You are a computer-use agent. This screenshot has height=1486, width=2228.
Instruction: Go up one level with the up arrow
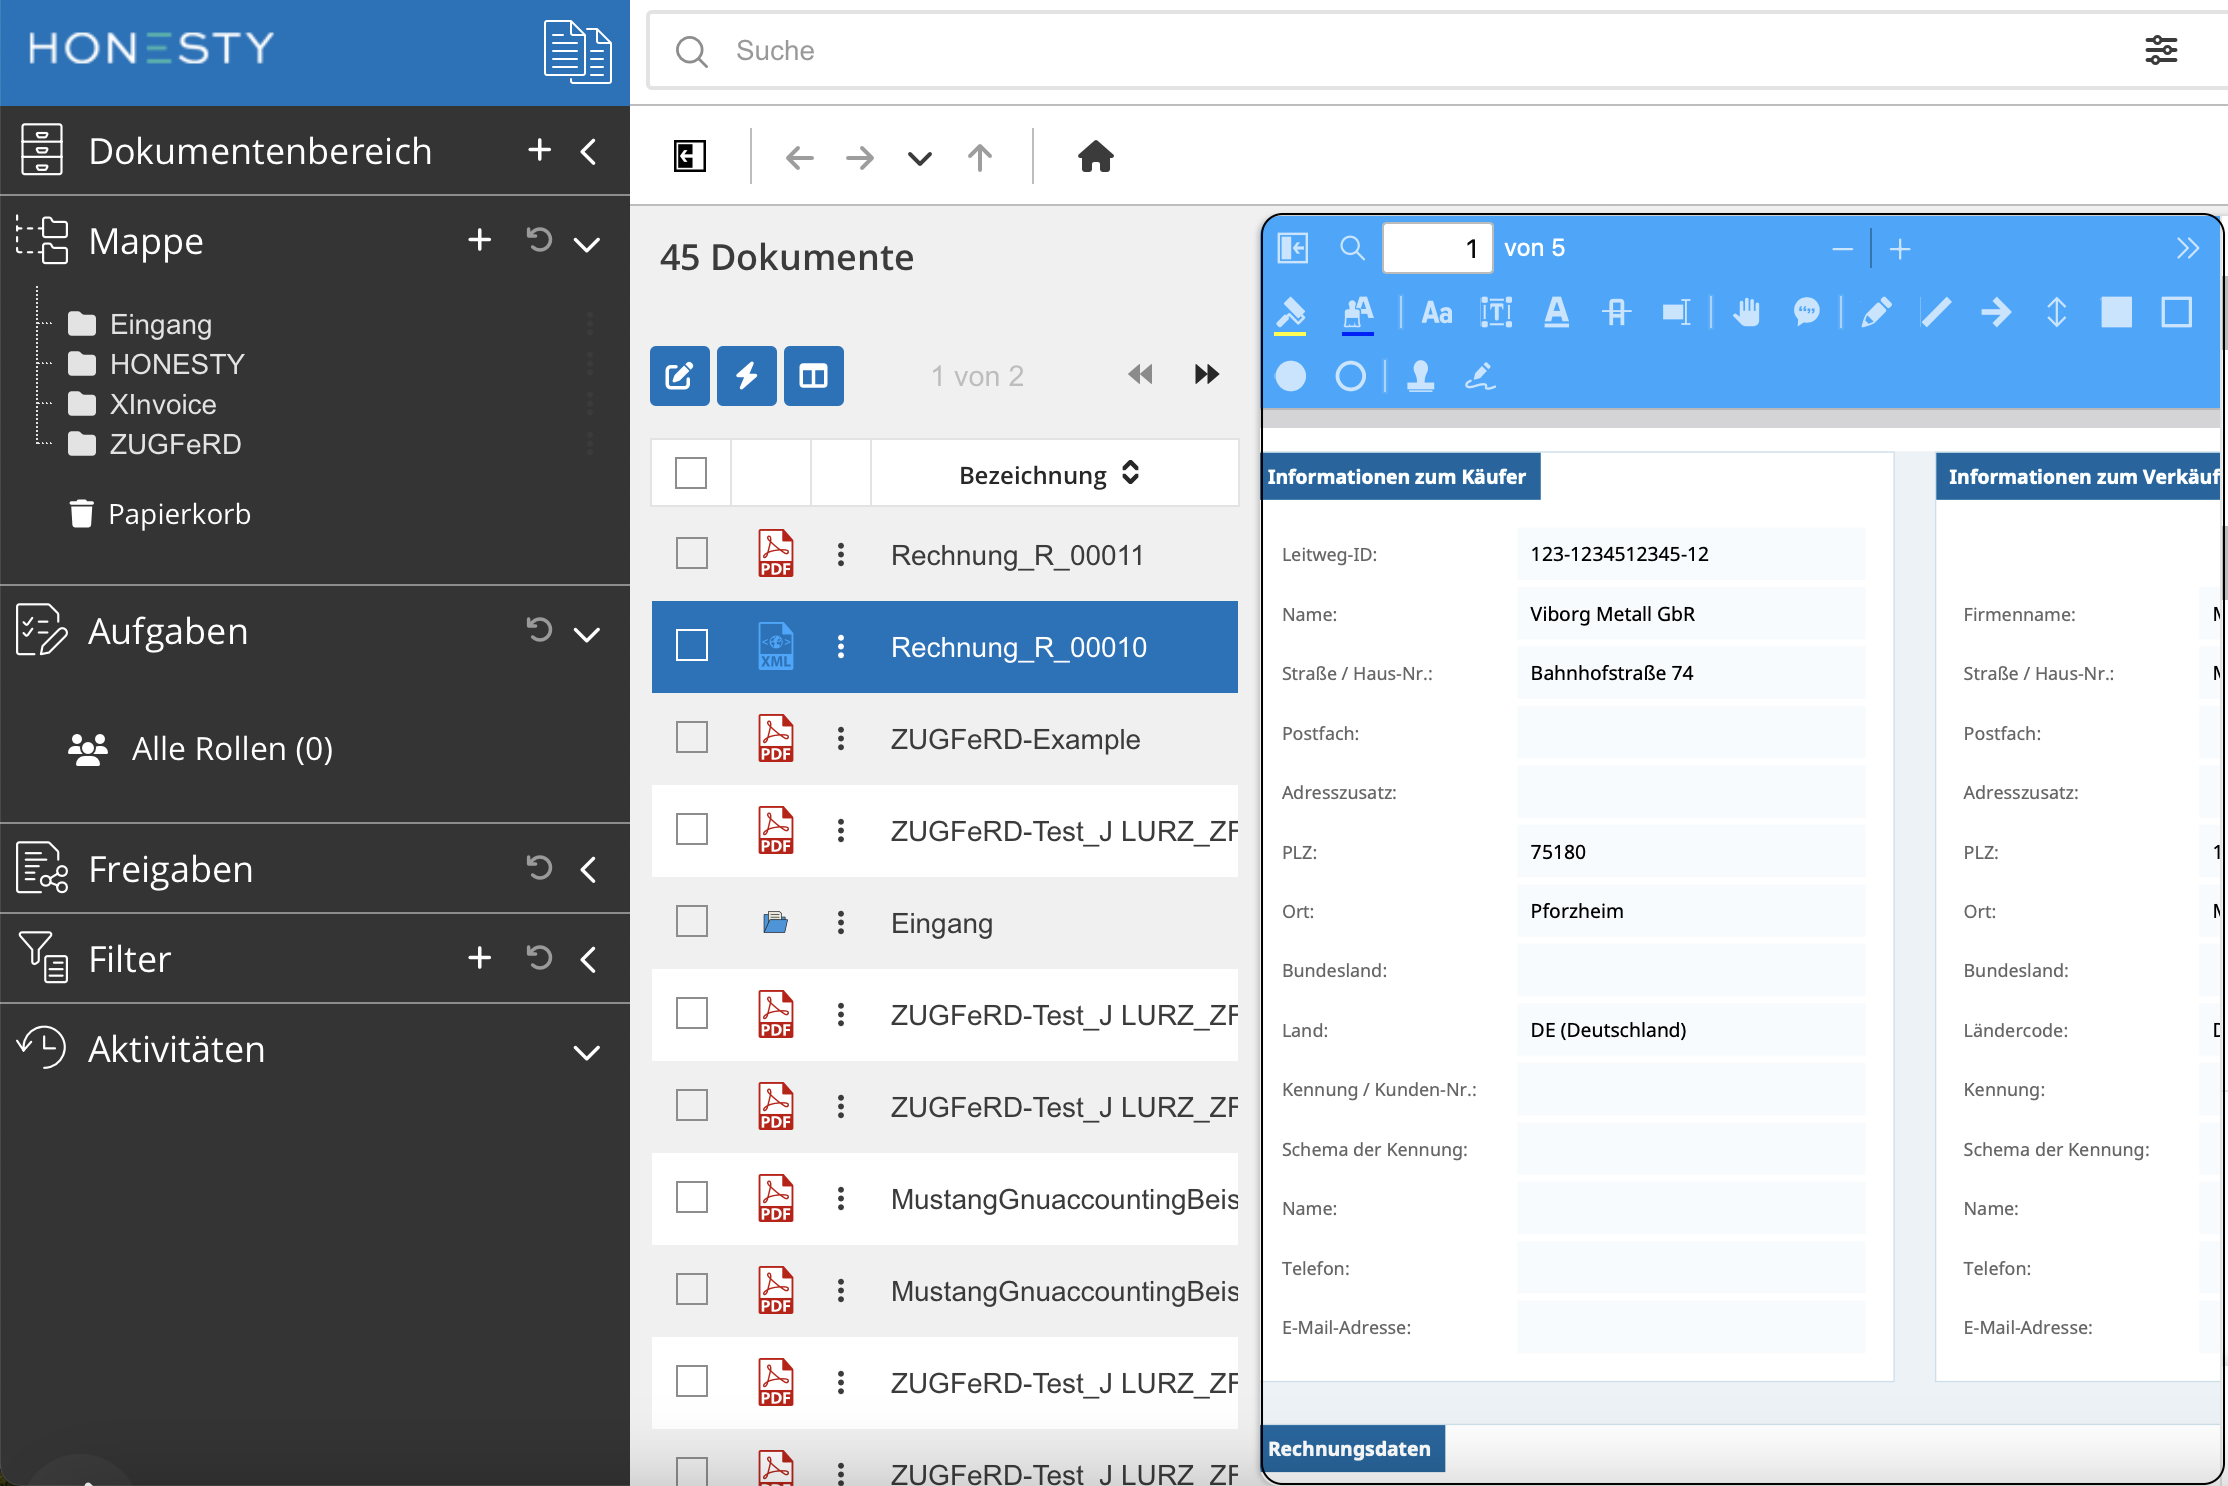pyautogui.click(x=980, y=157)
